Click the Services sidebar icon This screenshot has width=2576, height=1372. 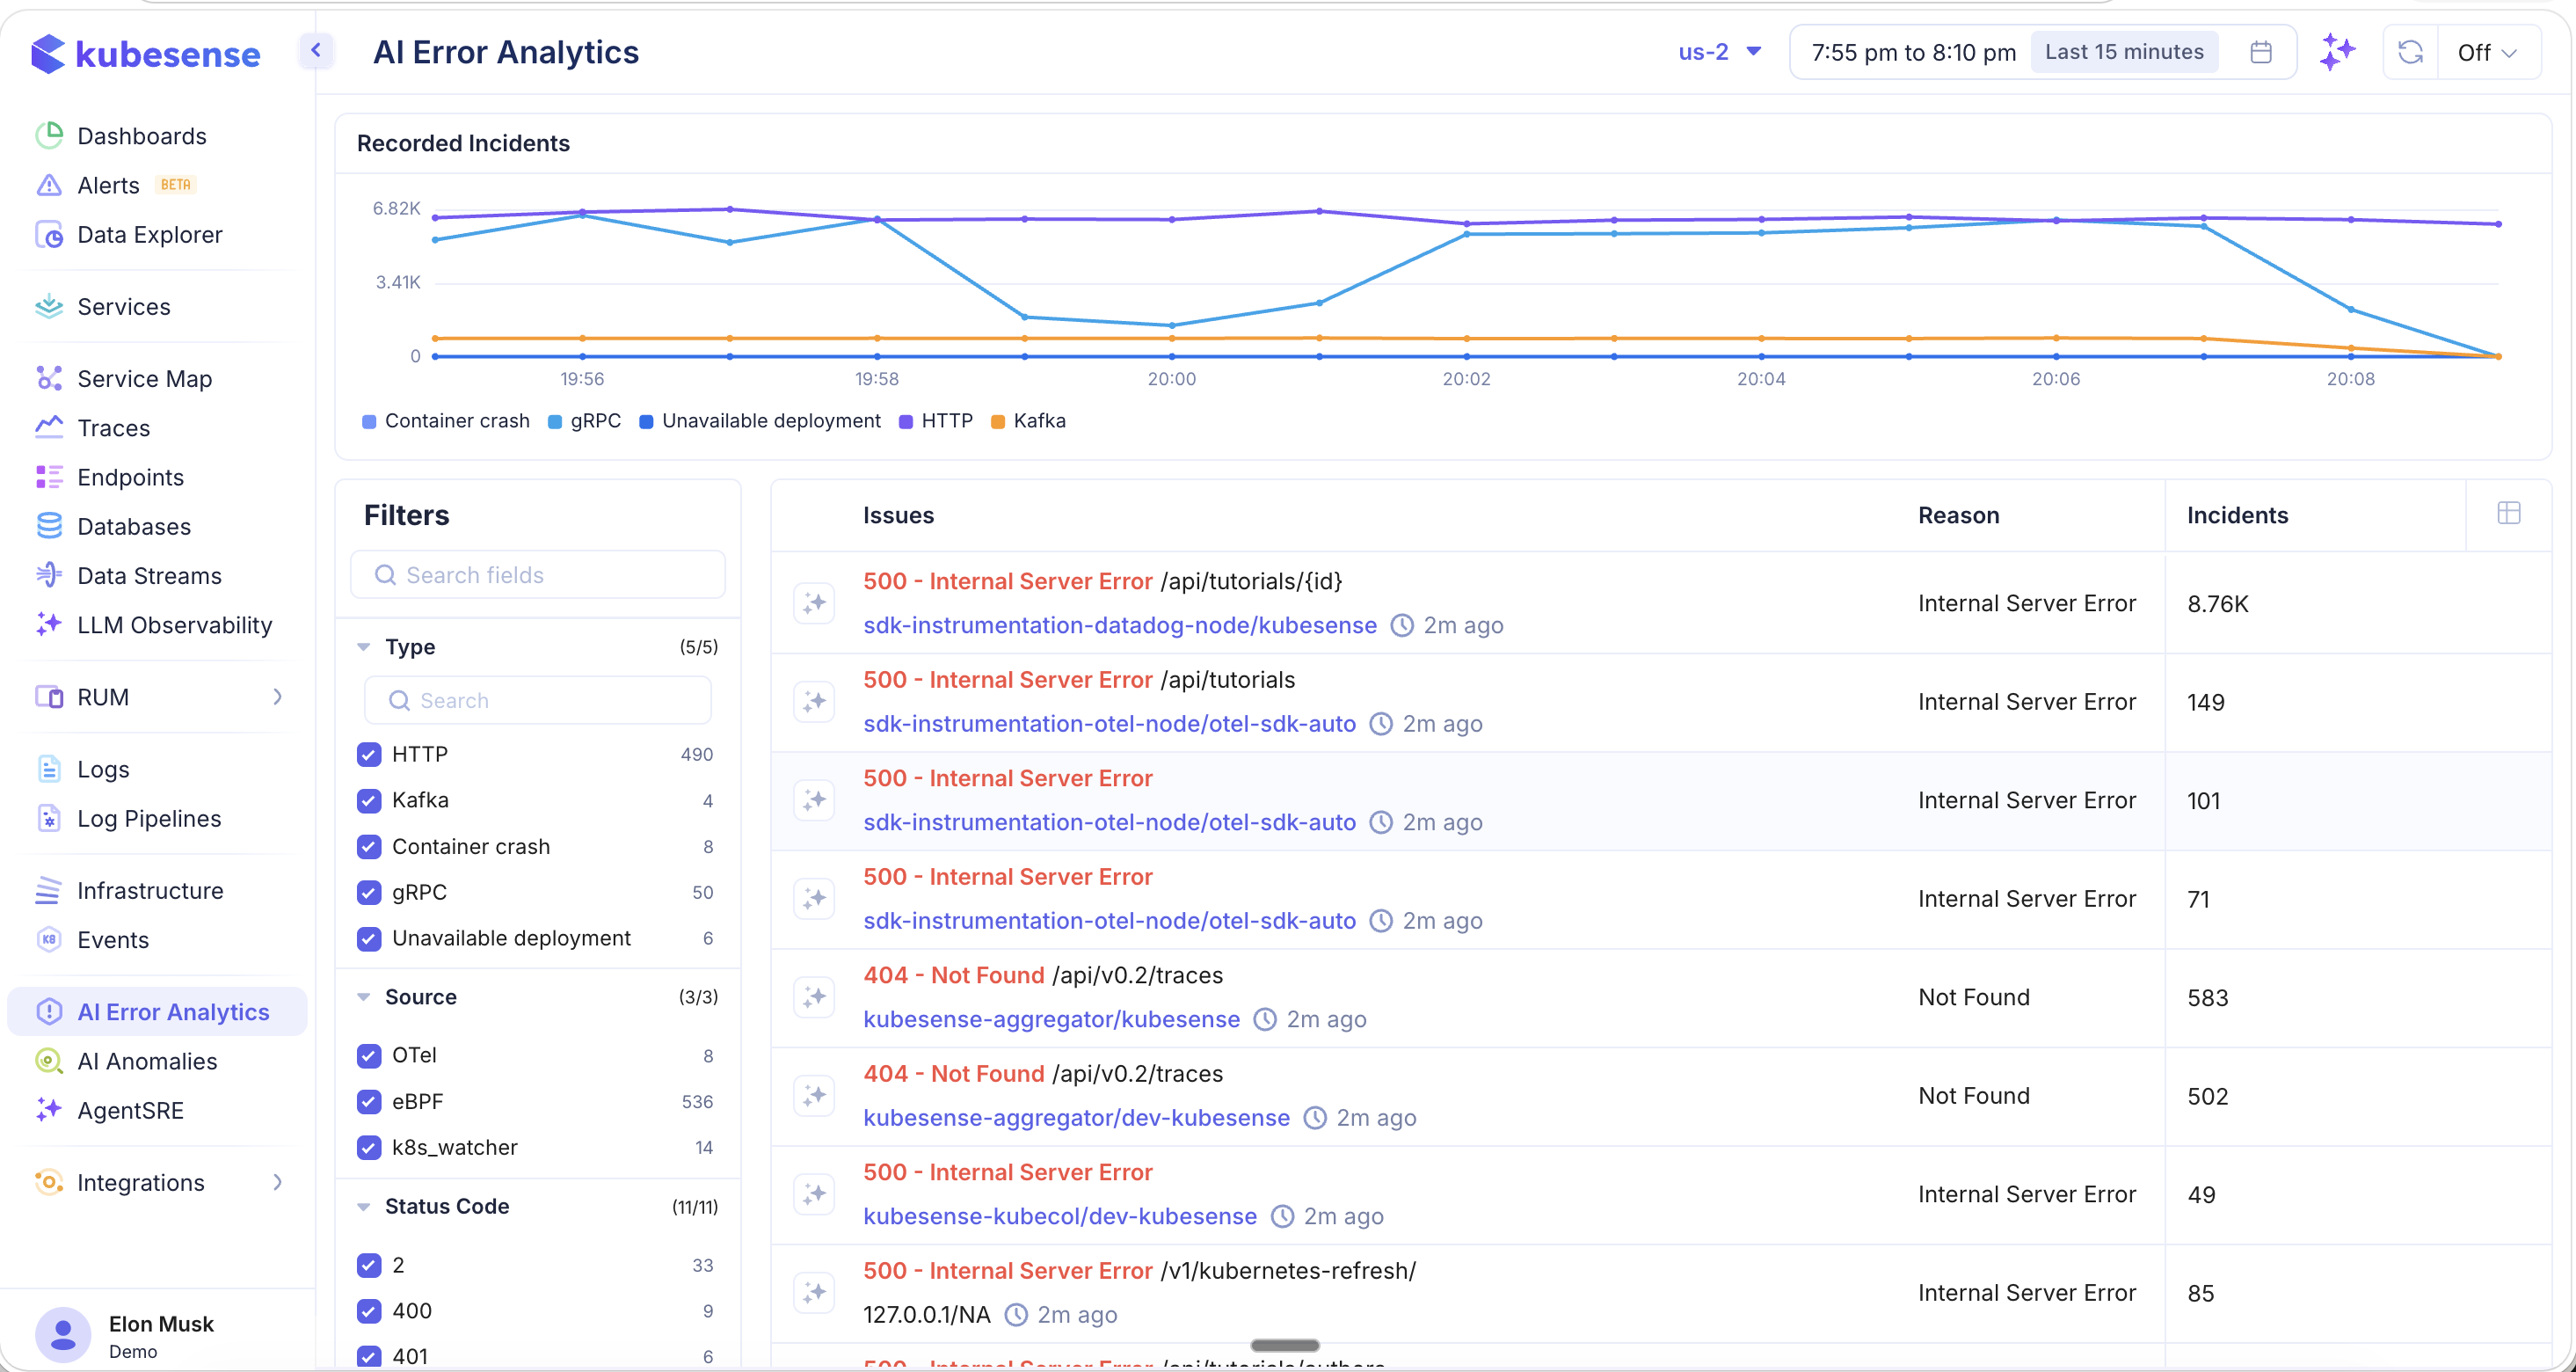click(x=48, y=306)
